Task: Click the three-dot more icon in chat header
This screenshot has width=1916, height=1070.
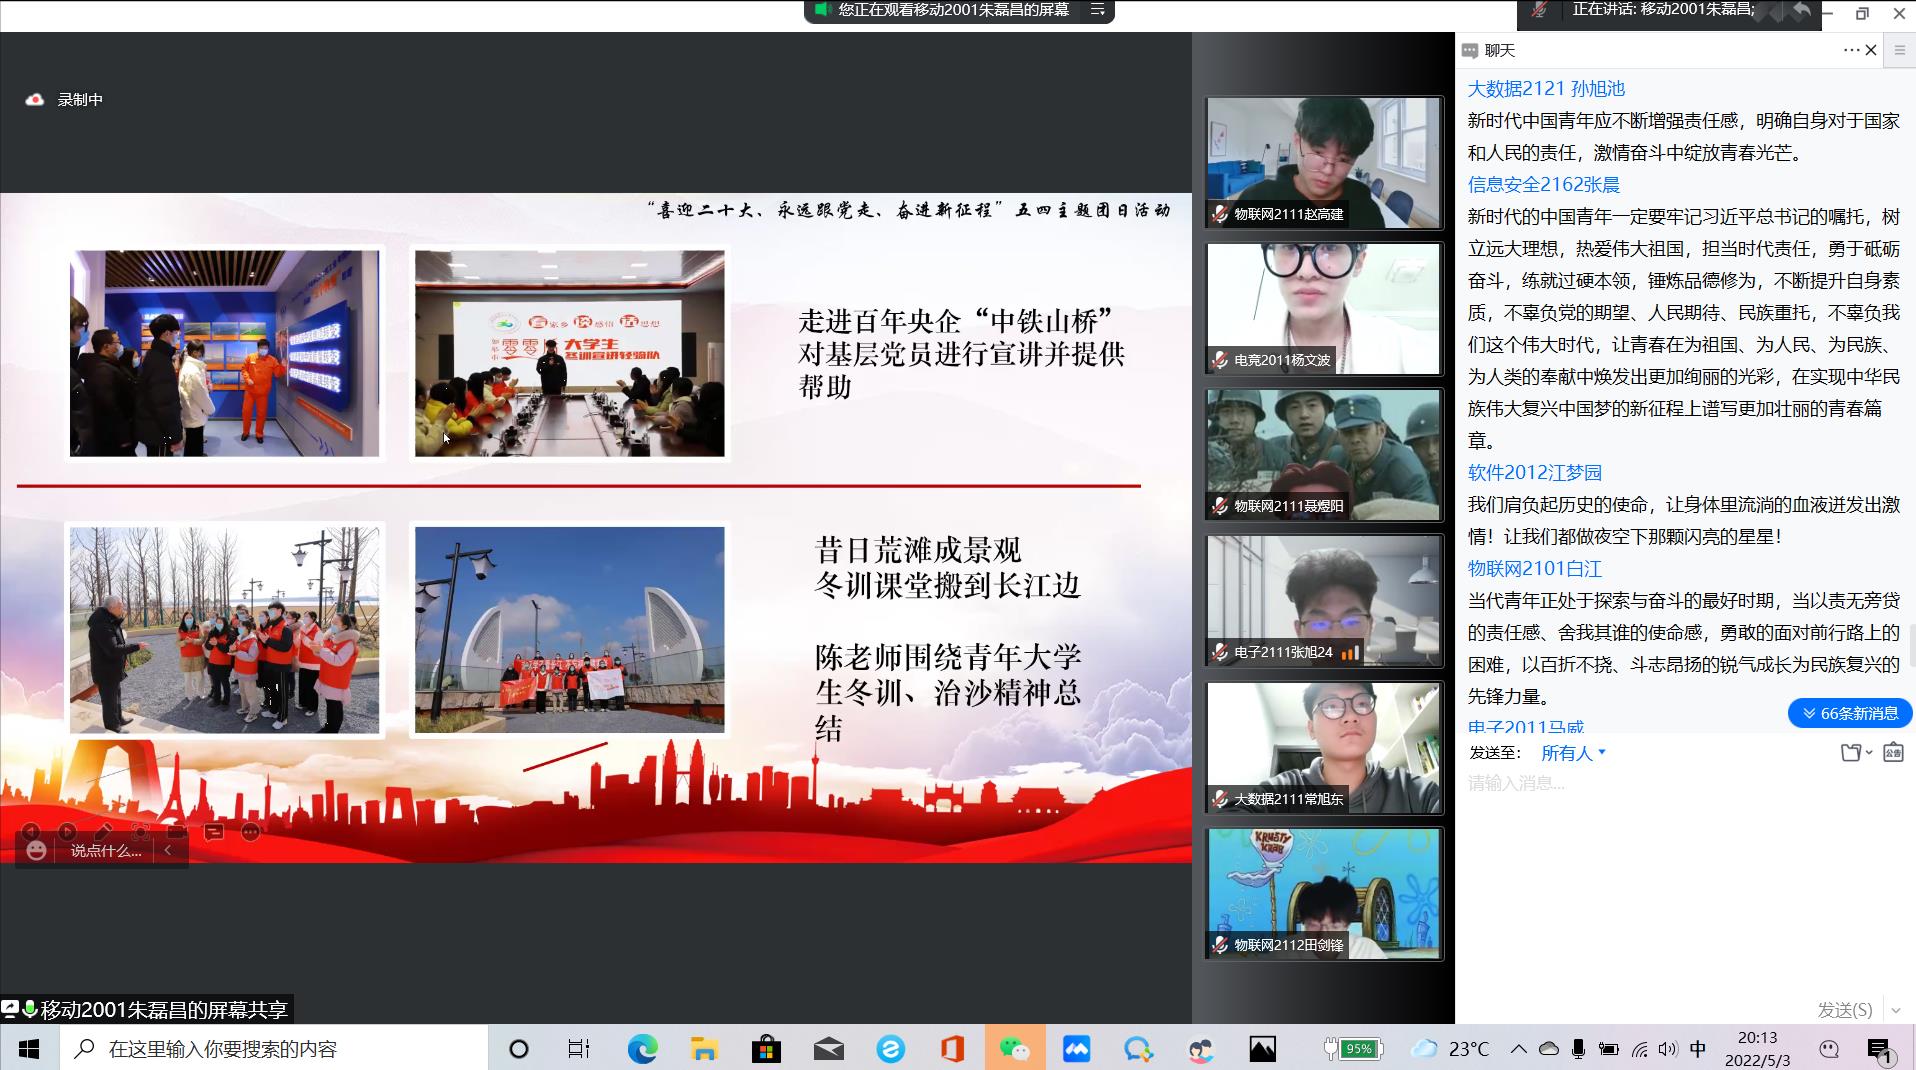Action: tap(1851, 50)
